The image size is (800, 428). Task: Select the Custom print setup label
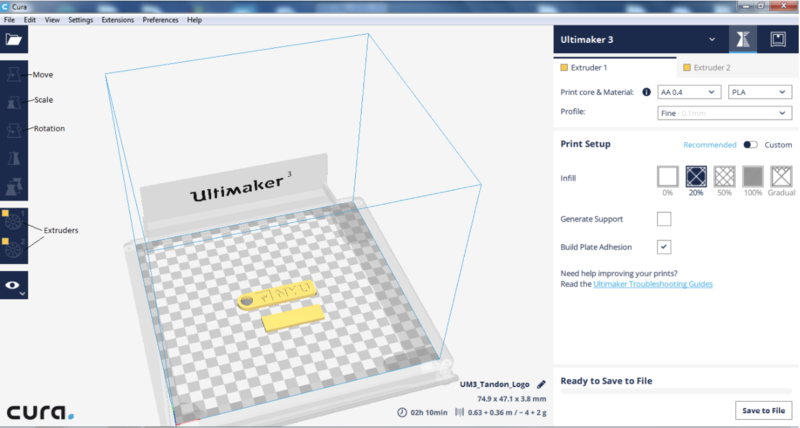pos(778,145)
